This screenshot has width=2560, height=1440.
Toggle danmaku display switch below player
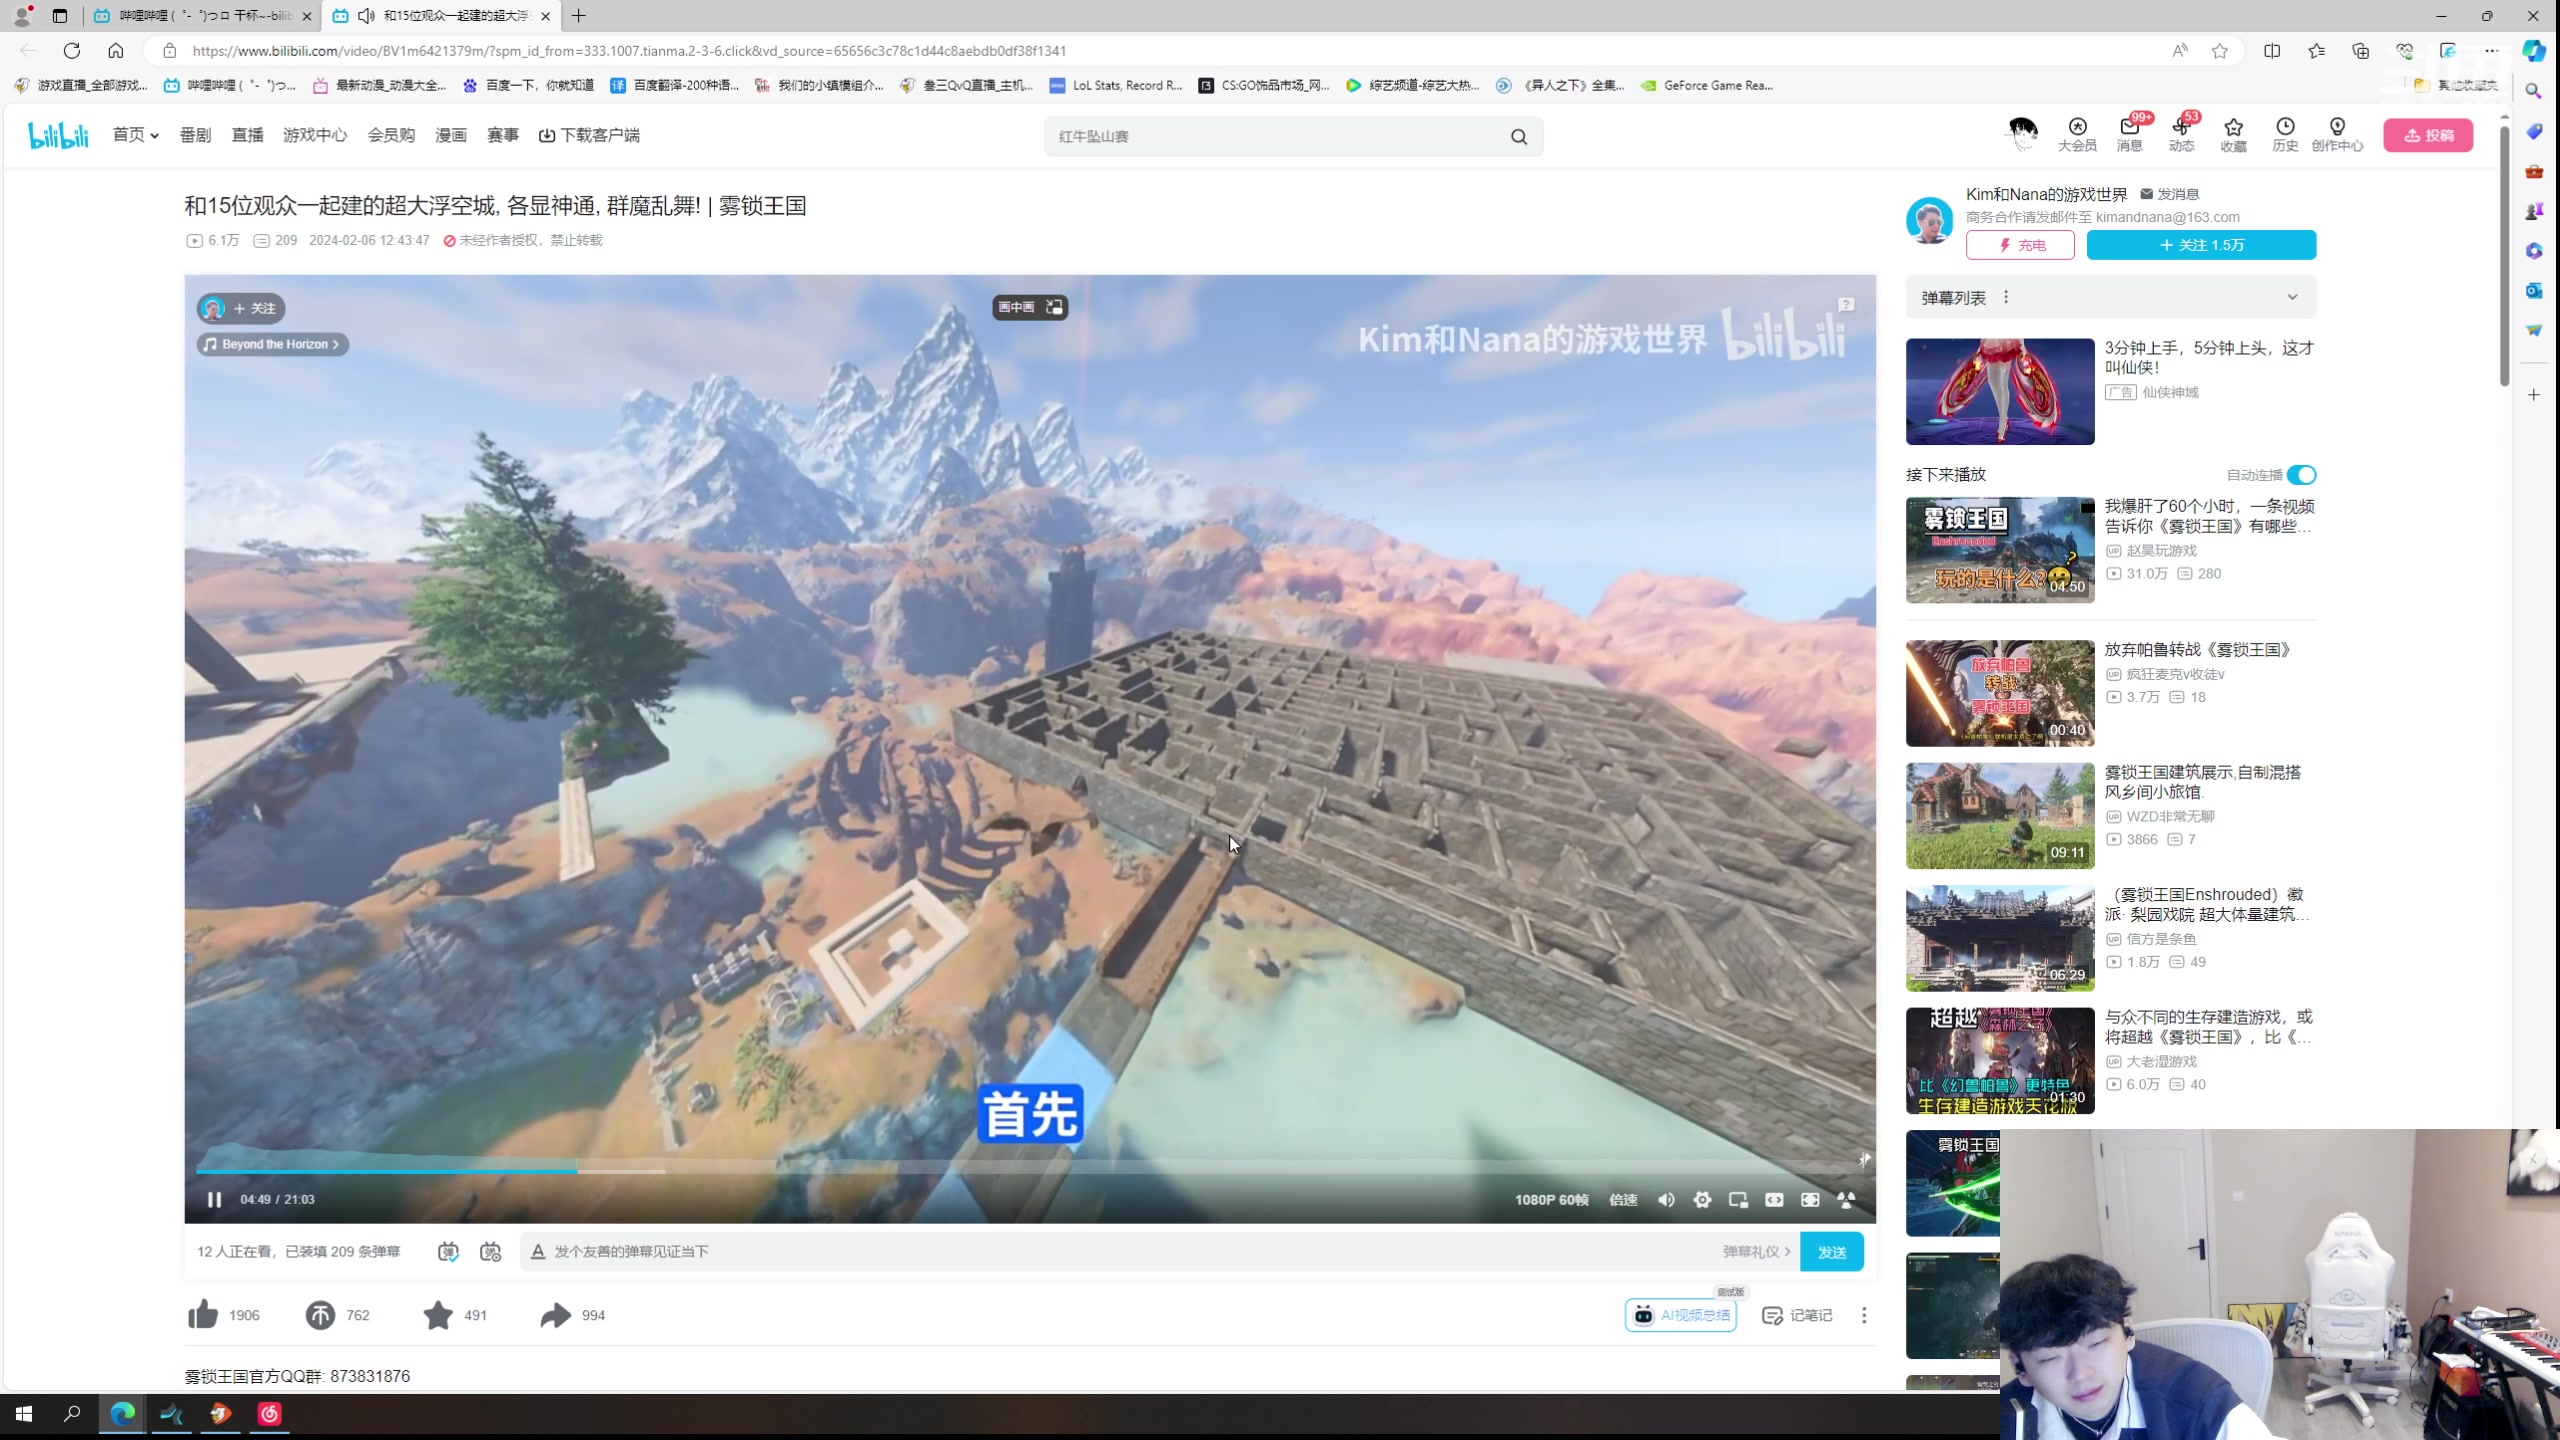pyautogui.click(x=448, y=1251)
